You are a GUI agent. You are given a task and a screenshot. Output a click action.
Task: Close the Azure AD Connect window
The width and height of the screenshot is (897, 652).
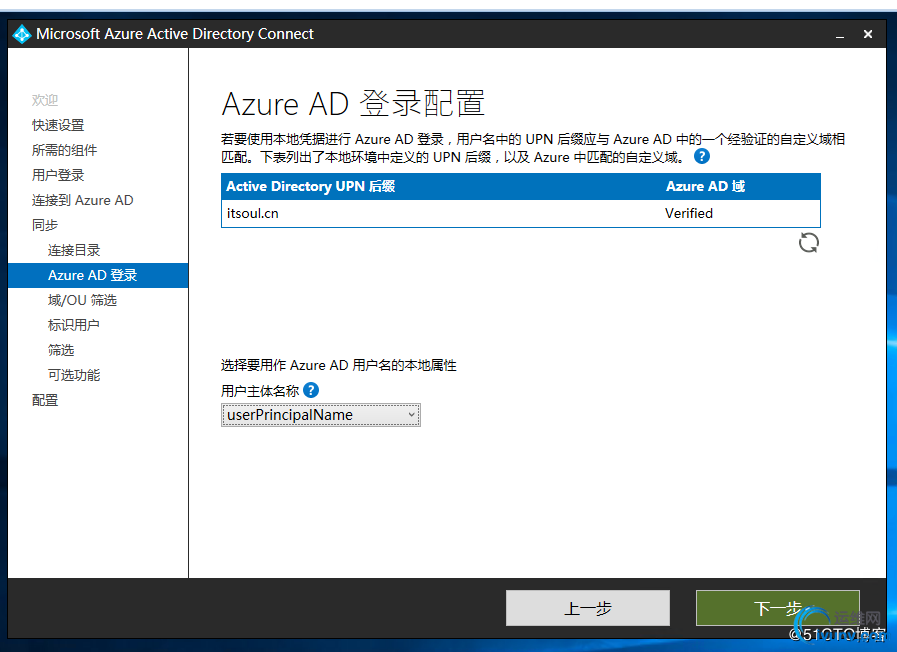coord(868,34)
